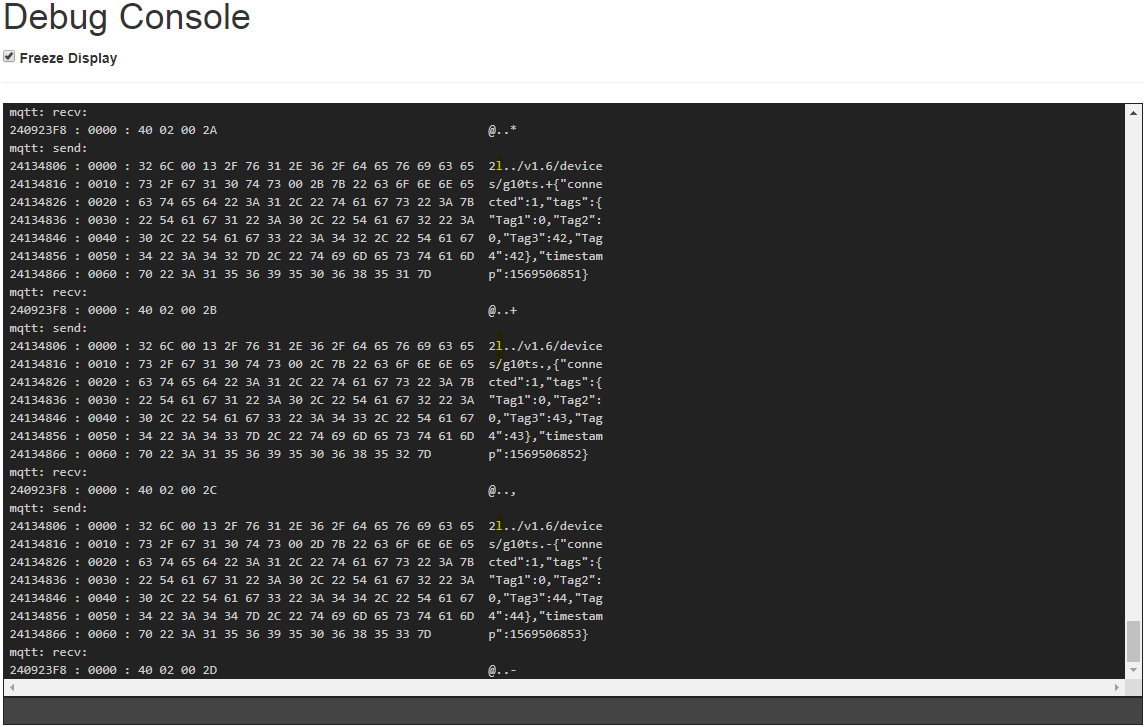Uncheck the Freeze Display checkbox
This screenshot has height=727, width=1145.
[x=9, y=57]
